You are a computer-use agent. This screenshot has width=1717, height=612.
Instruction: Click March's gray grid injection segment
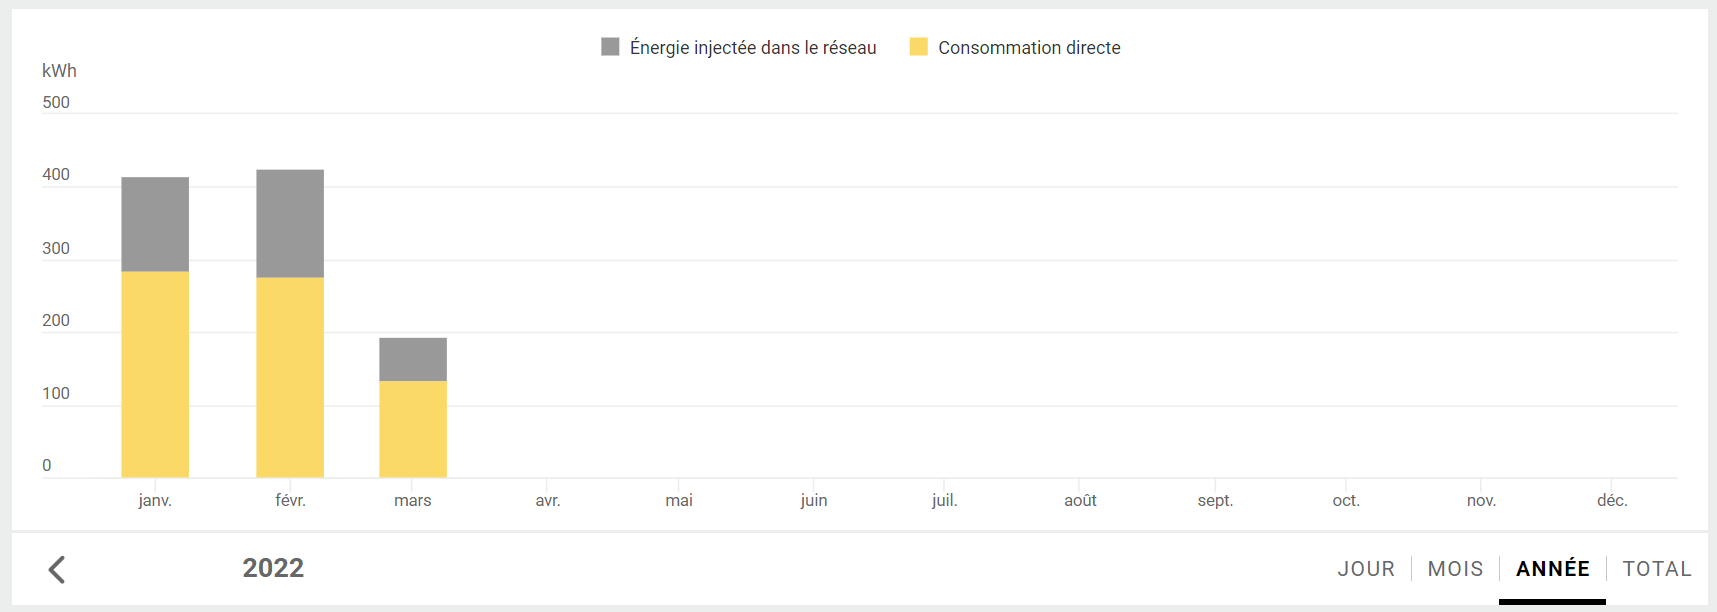413,359
